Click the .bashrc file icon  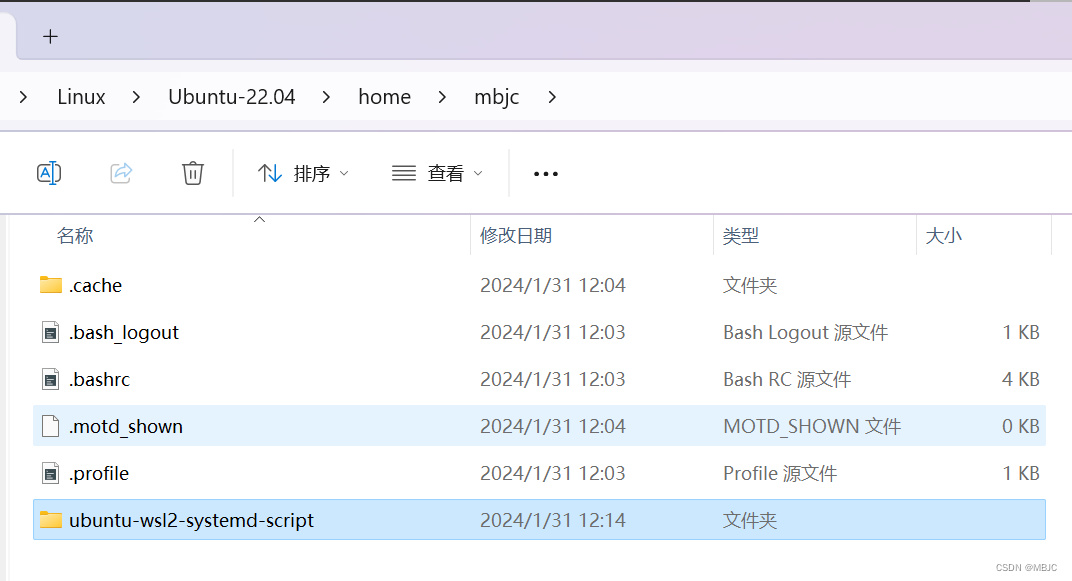coord(51,379)
